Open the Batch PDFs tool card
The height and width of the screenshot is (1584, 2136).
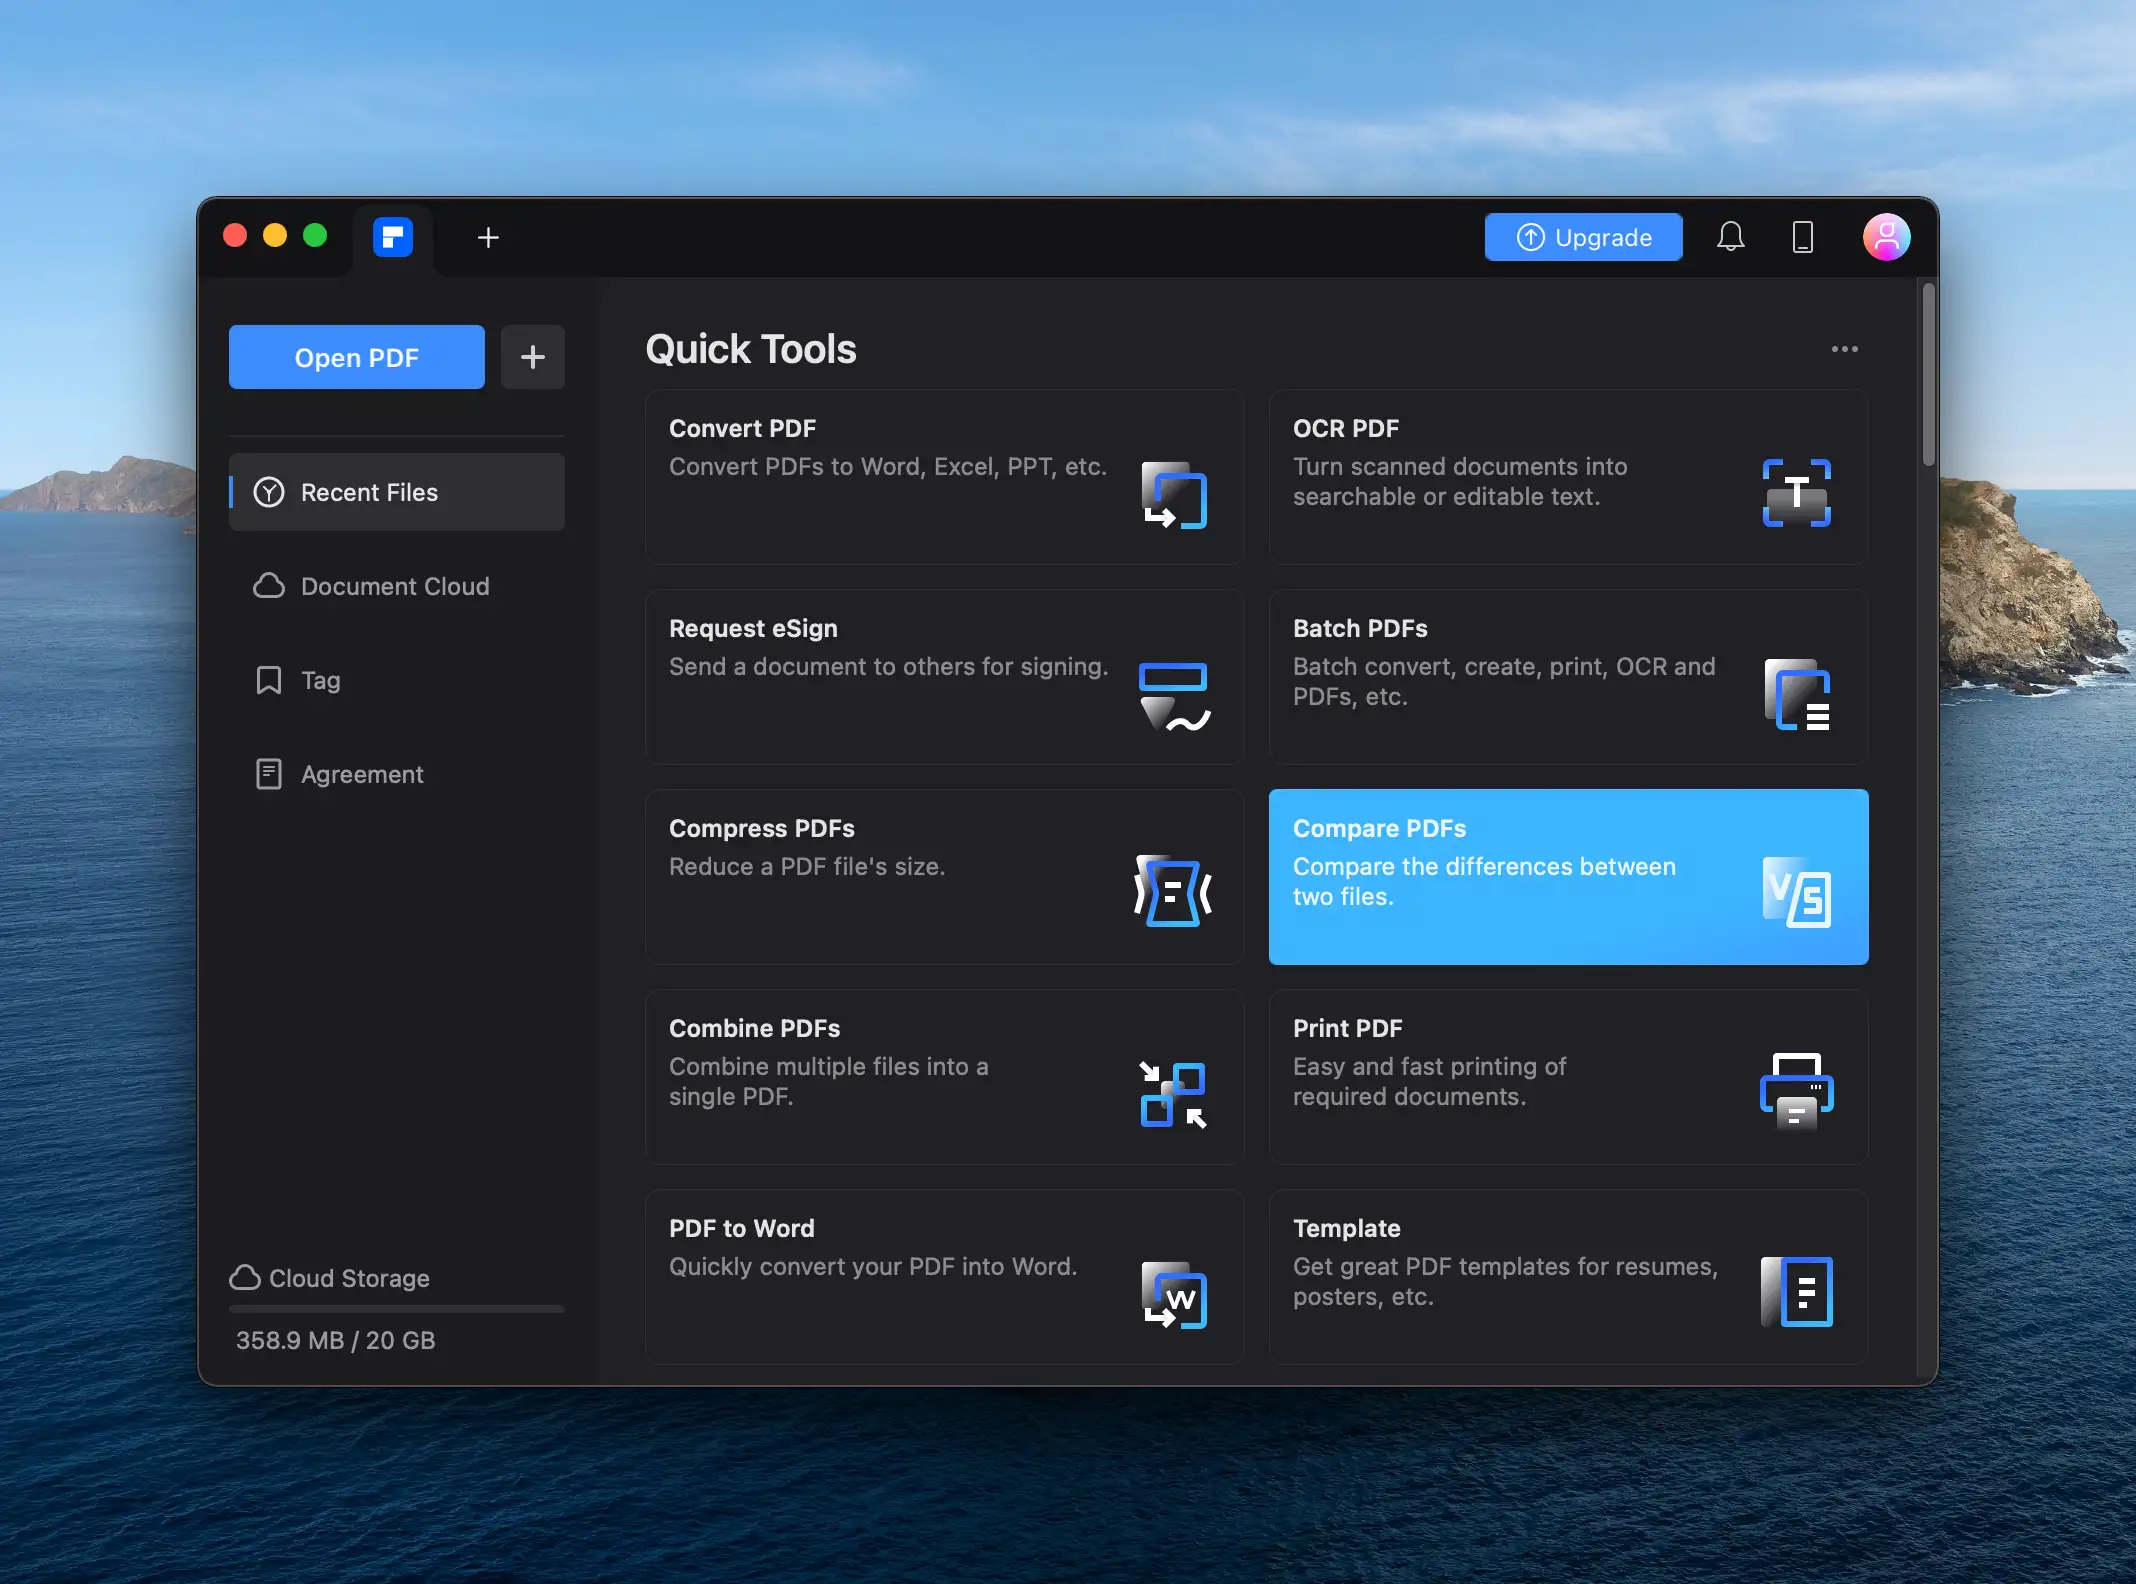(1568, 677)
